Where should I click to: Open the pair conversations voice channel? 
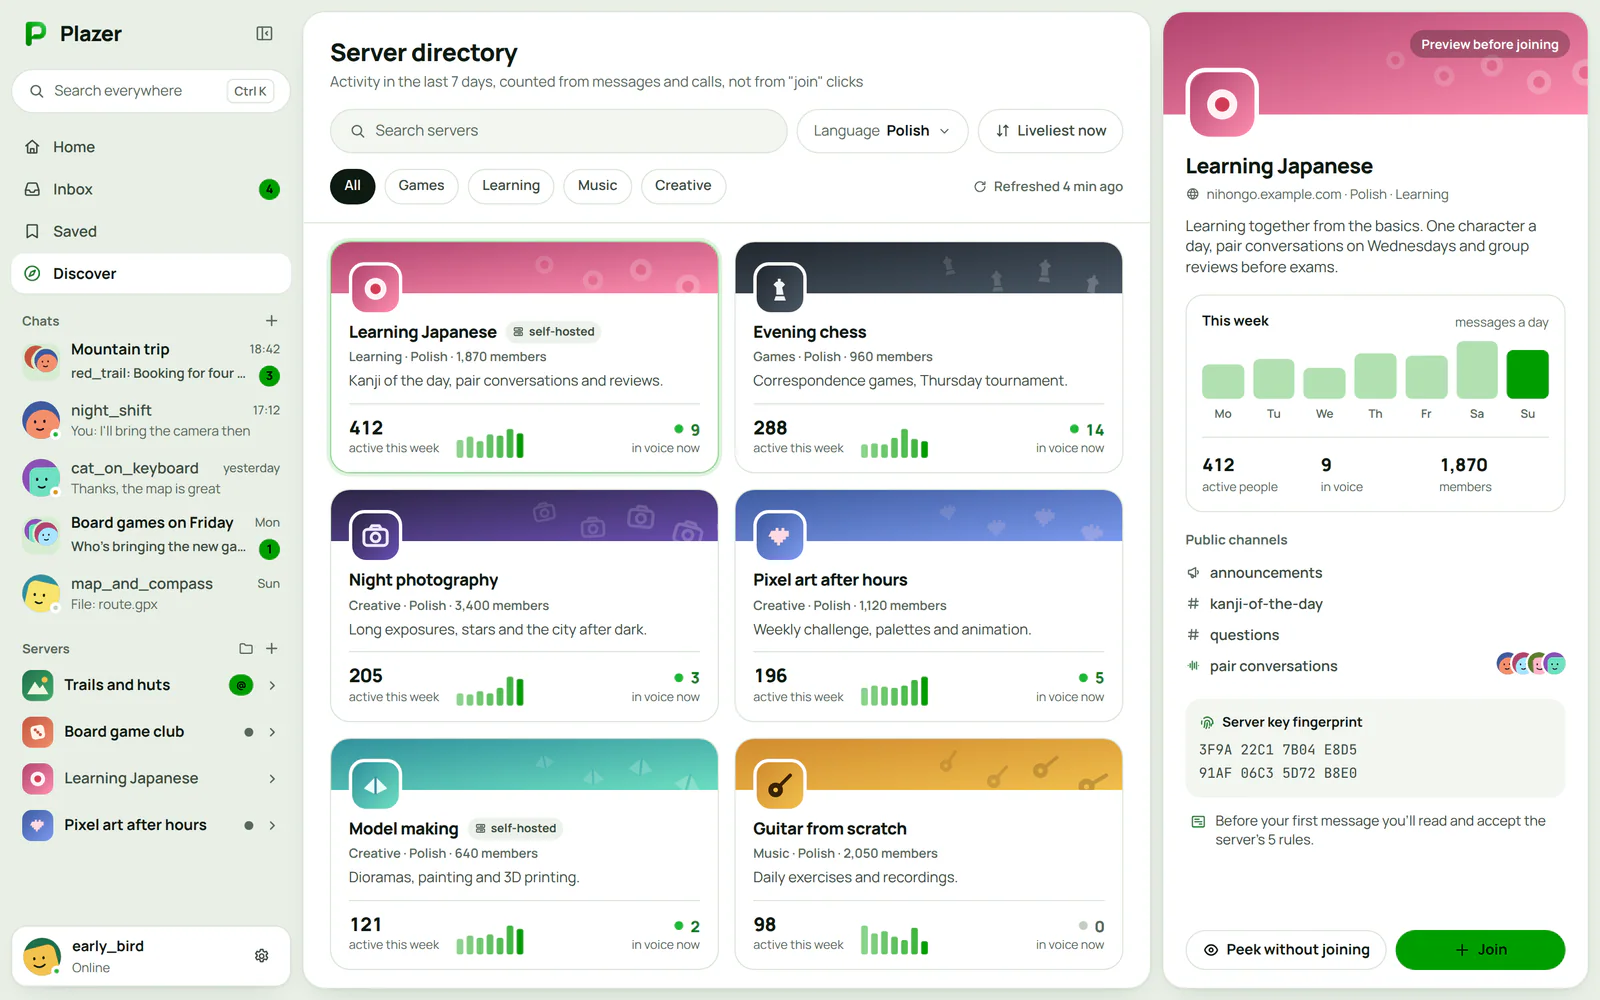pos(1375,666)
